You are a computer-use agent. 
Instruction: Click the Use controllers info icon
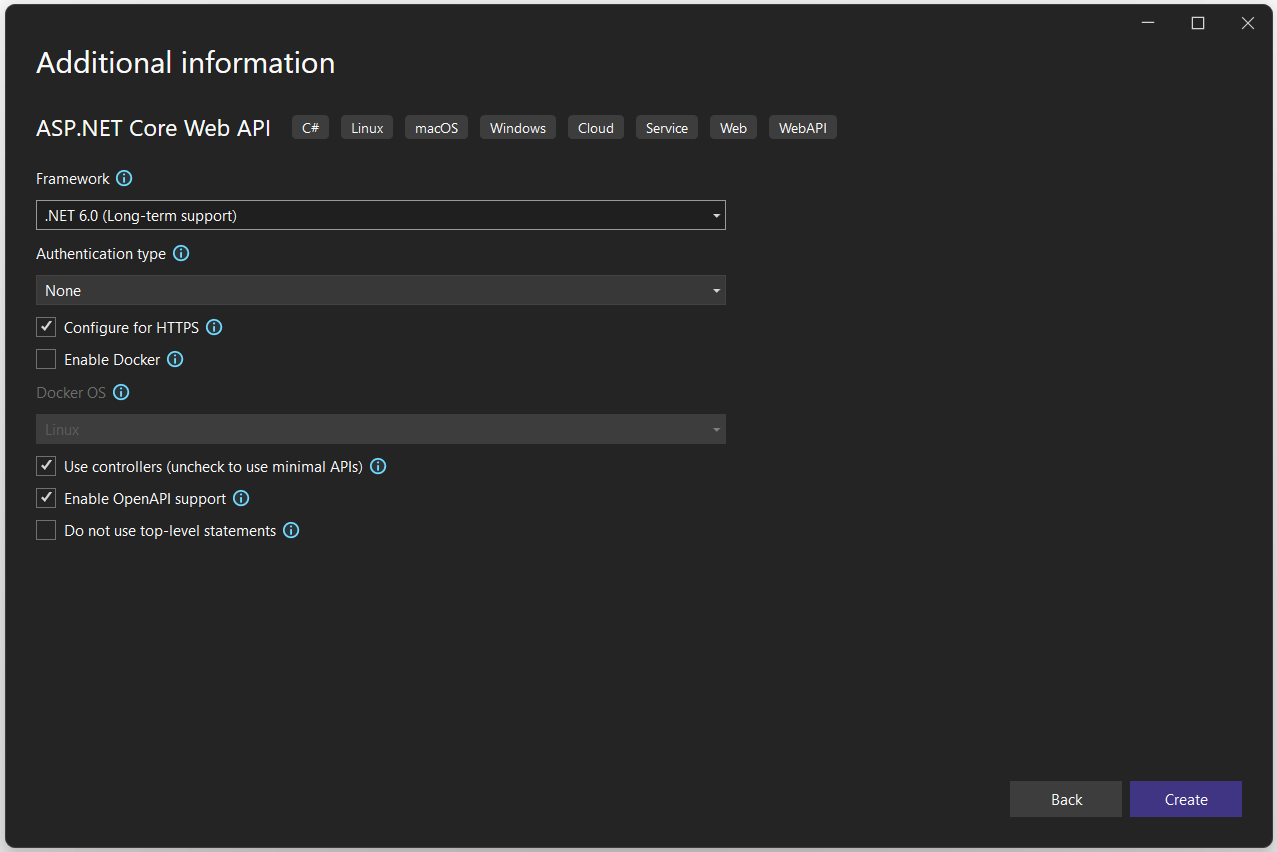click(378, 465)
